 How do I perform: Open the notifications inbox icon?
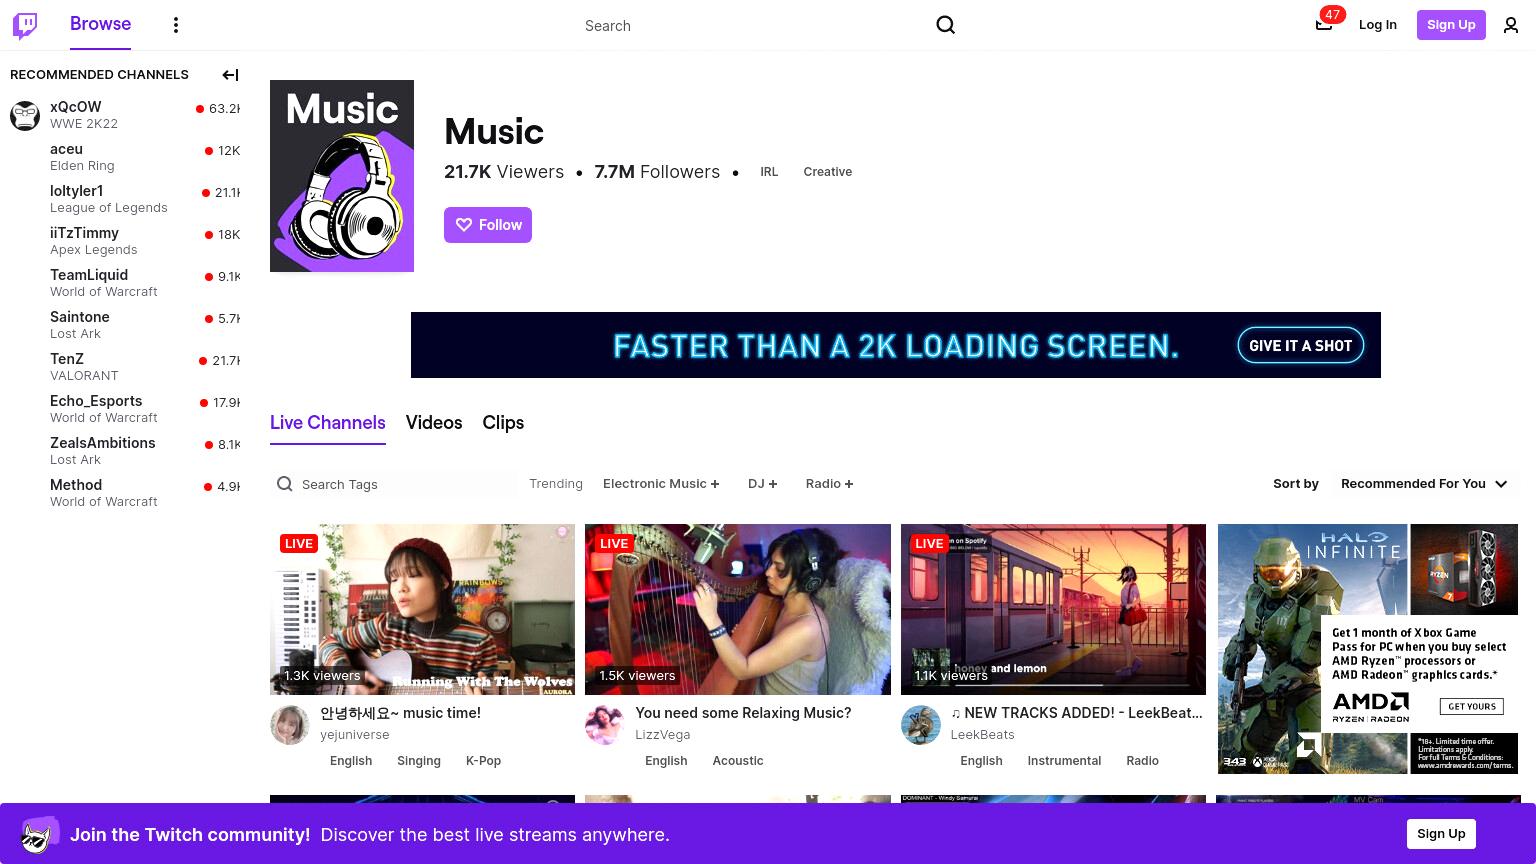1324,25
